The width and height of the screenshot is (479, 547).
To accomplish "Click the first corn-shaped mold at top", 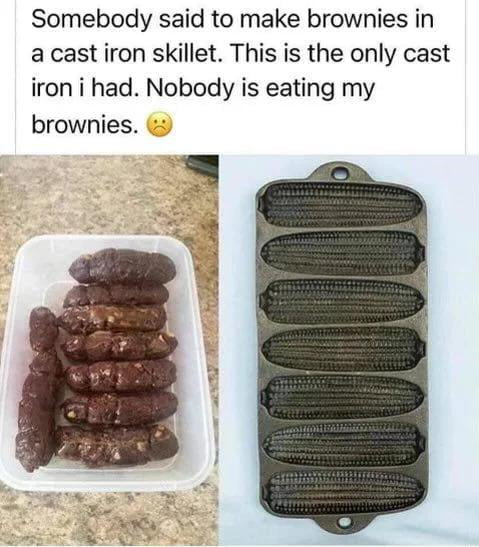I will coord(343,205).
